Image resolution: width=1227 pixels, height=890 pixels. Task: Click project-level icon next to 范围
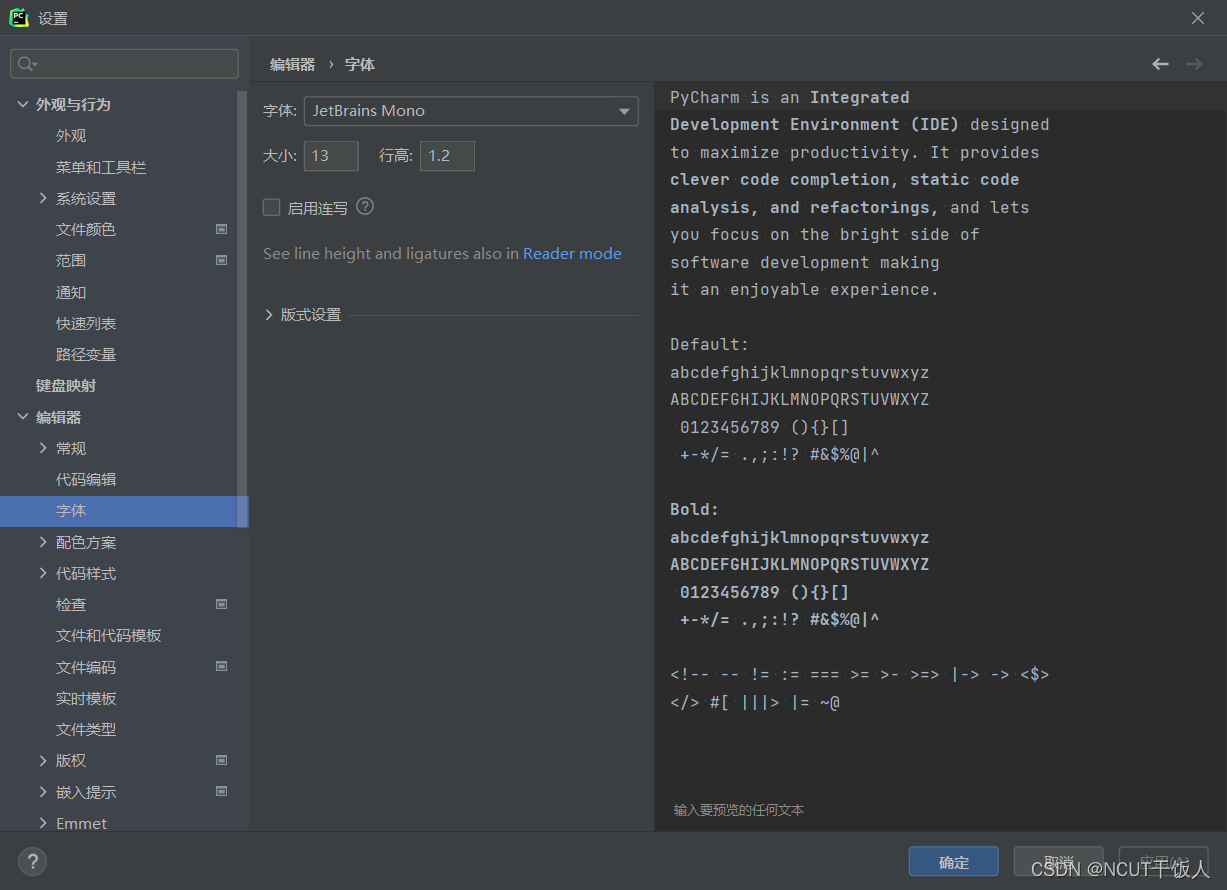click(x=222, y=260)
